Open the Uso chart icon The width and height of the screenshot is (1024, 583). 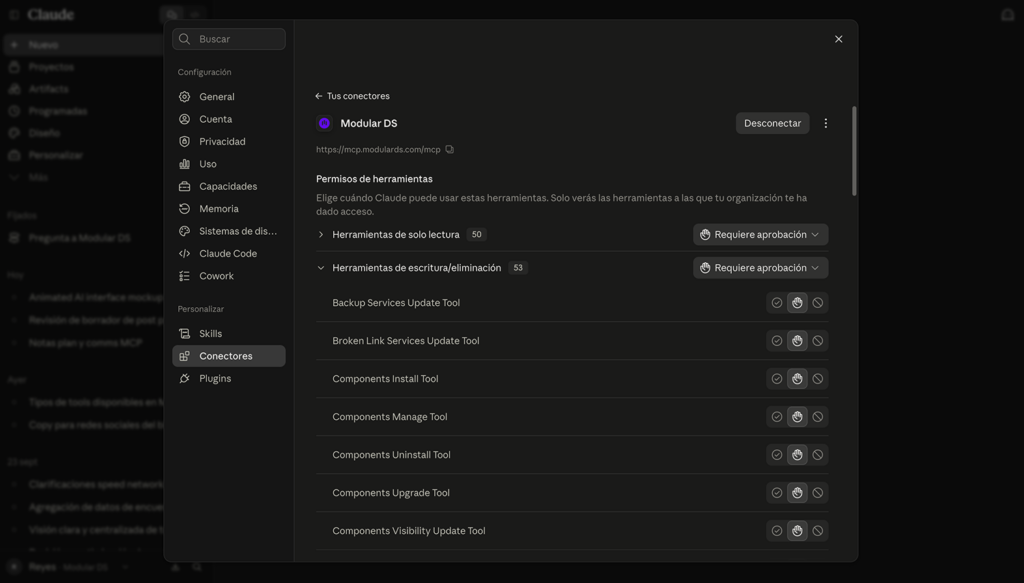click(185, 164)
